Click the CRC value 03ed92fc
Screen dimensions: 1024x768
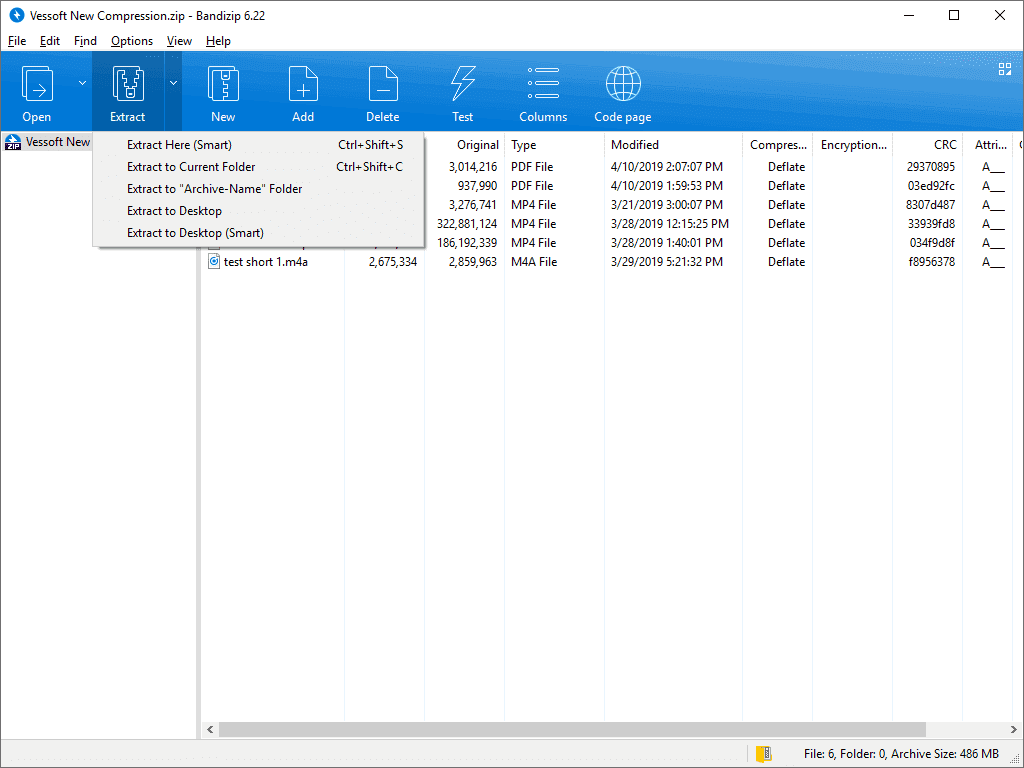931,186
